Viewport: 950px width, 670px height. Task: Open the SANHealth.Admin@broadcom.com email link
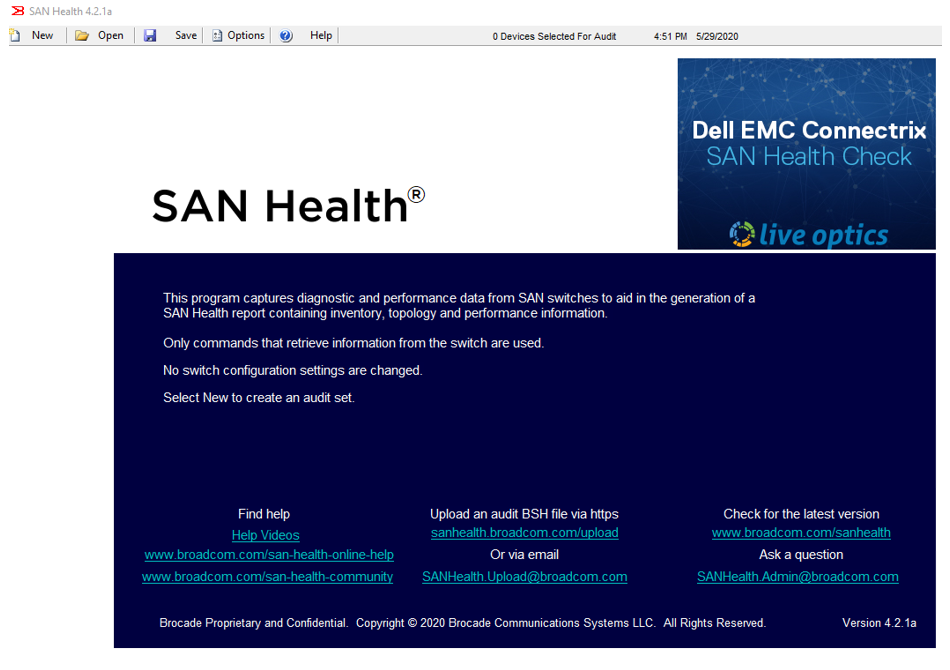point(797,577)
